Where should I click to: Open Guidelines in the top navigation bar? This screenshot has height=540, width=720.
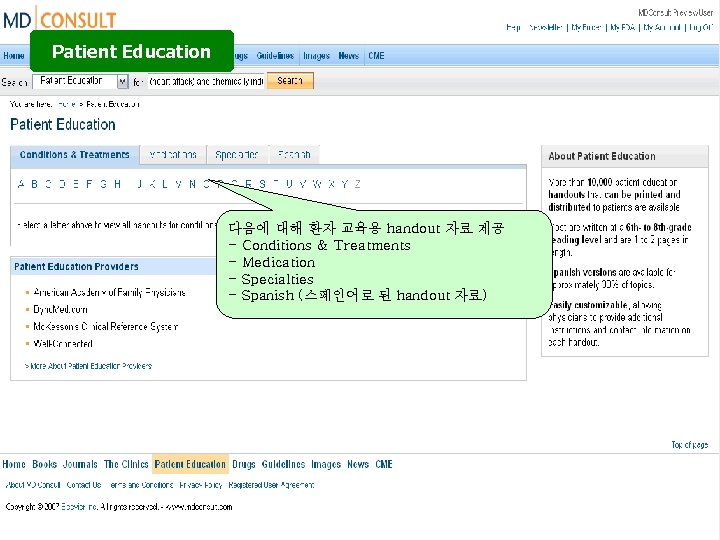(x=275, y=56)
